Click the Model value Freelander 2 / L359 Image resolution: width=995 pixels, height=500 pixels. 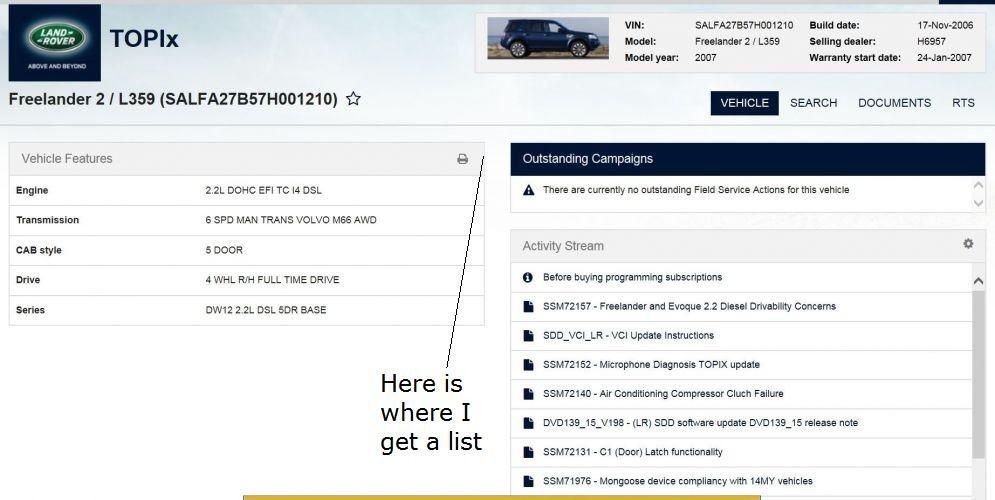coord(737,41)
